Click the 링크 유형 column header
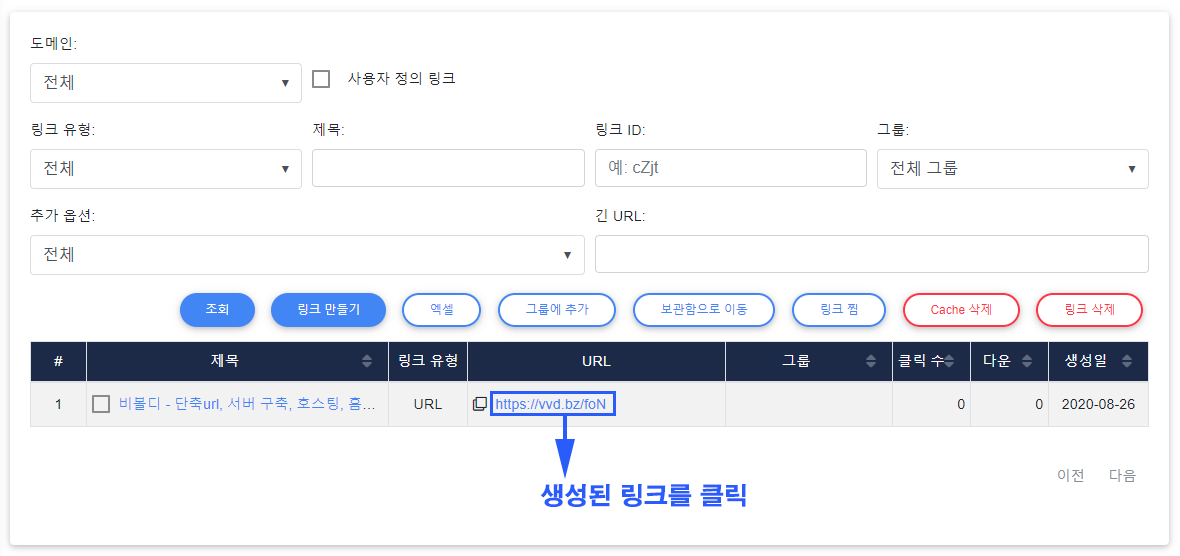This screenshot has width=1180, height=556. pyautogui.click(x=427, y=361)
